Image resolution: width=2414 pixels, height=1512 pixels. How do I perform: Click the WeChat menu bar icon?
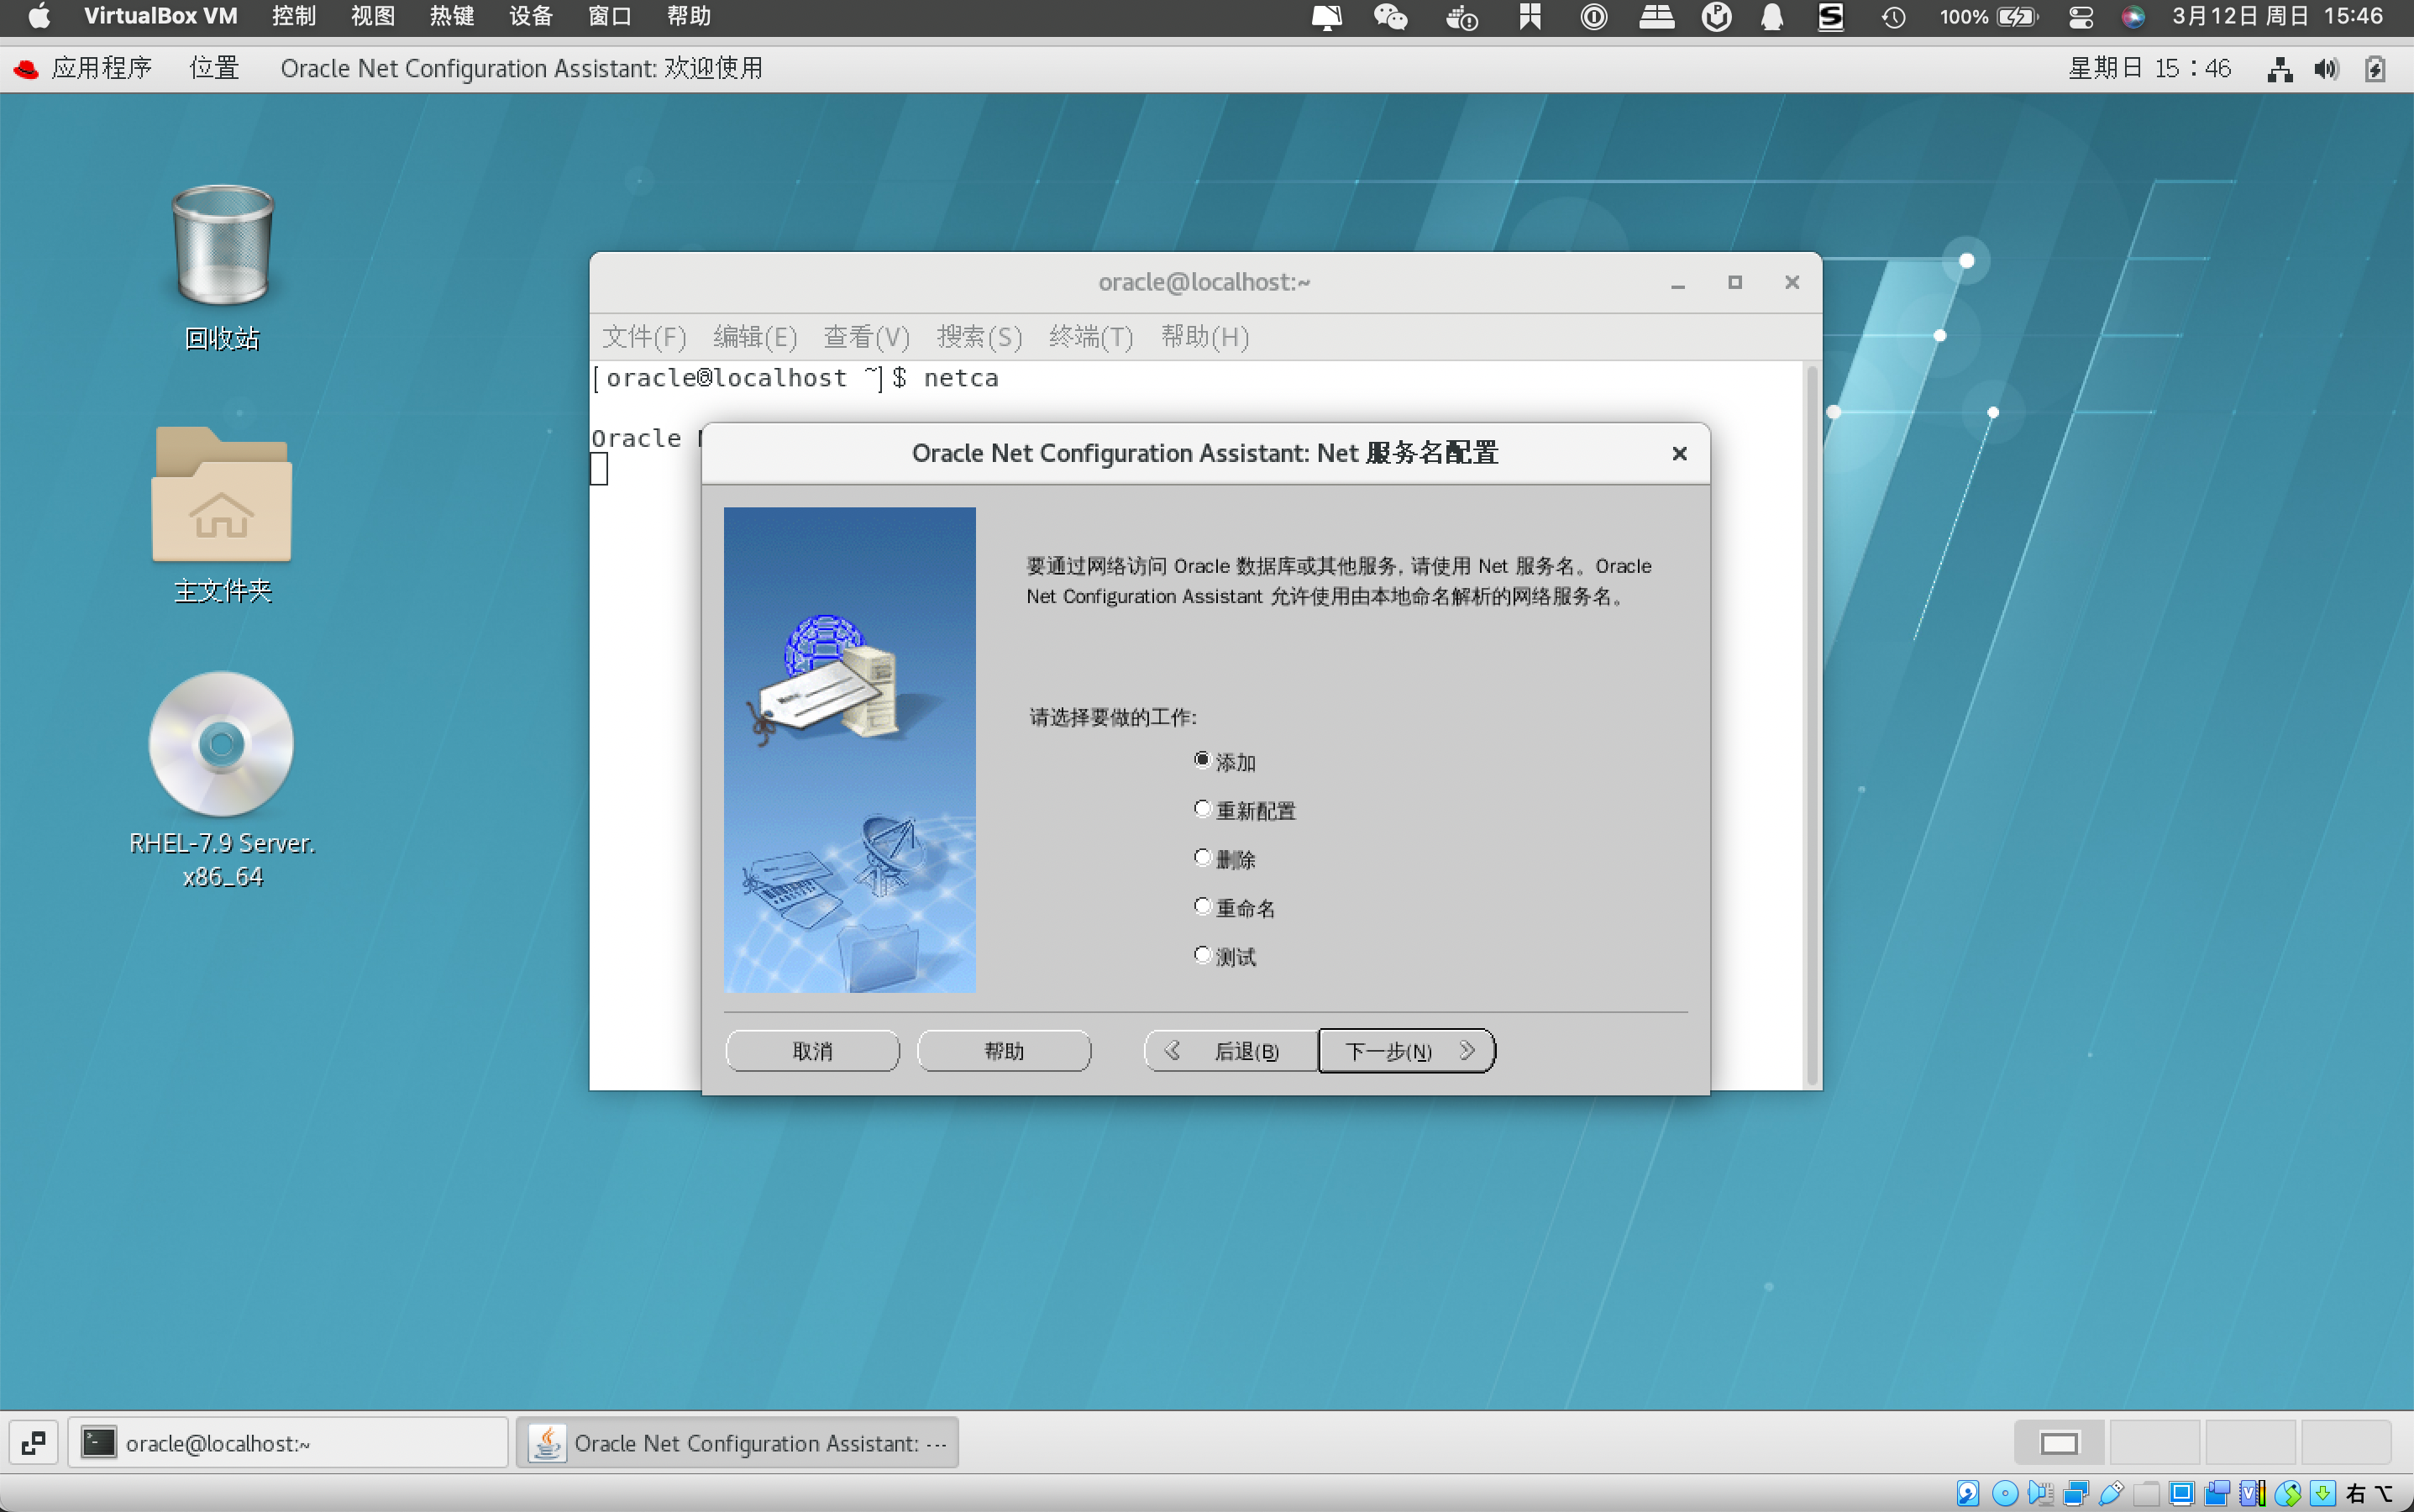[1390, 17]
